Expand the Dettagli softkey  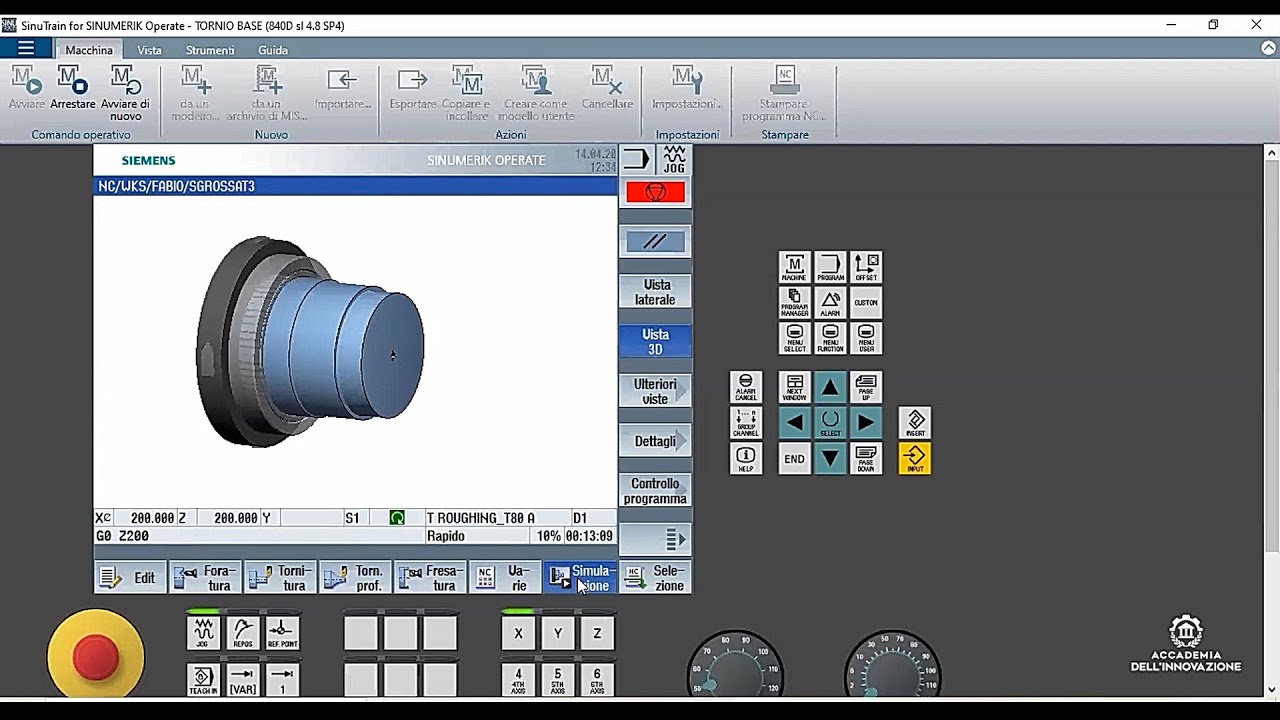coord(655,441)
